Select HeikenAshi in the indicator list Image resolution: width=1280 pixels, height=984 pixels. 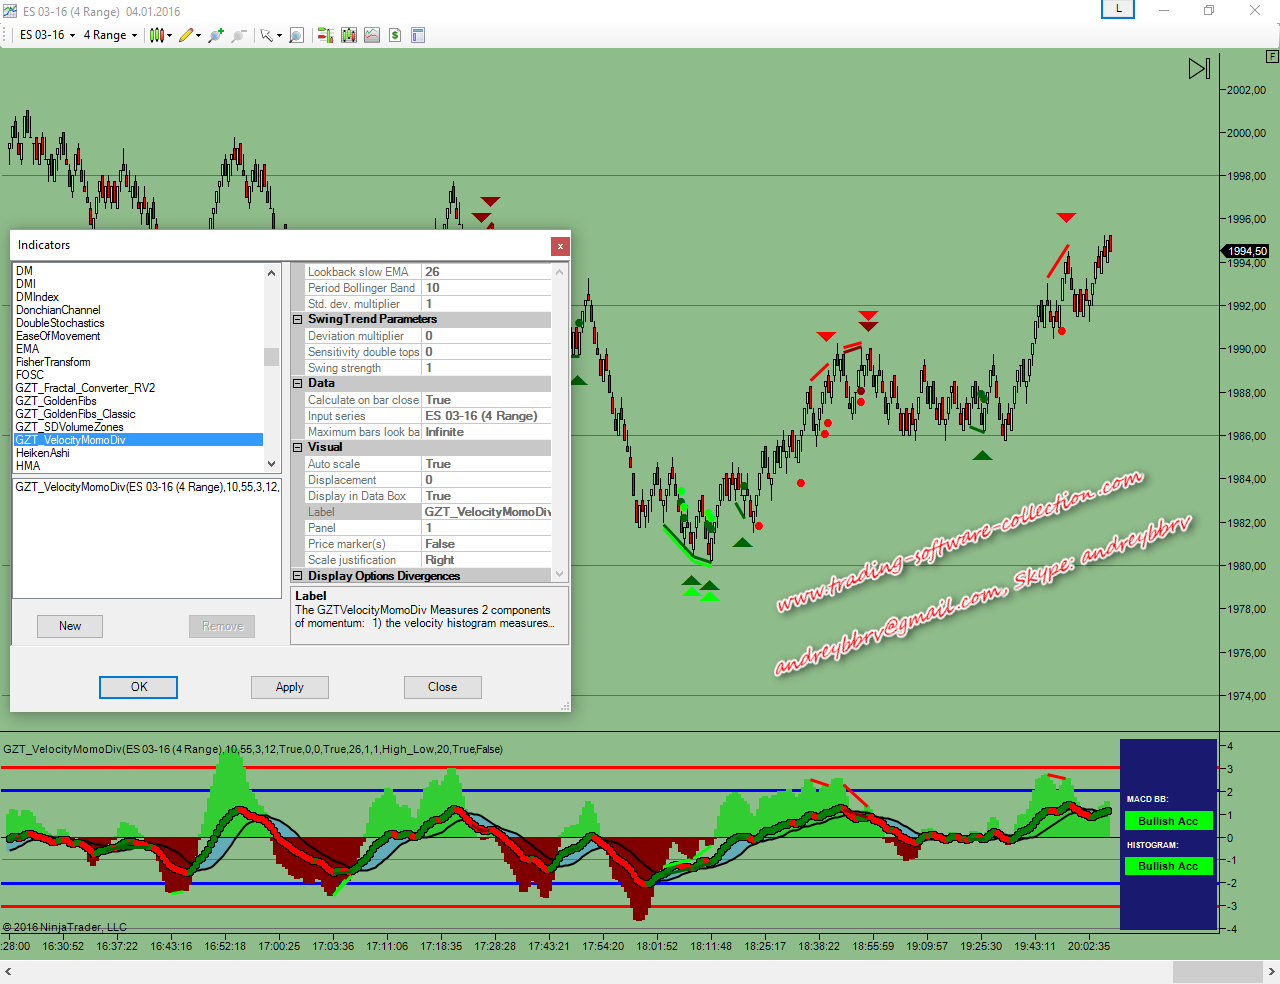tap(43, 453)
